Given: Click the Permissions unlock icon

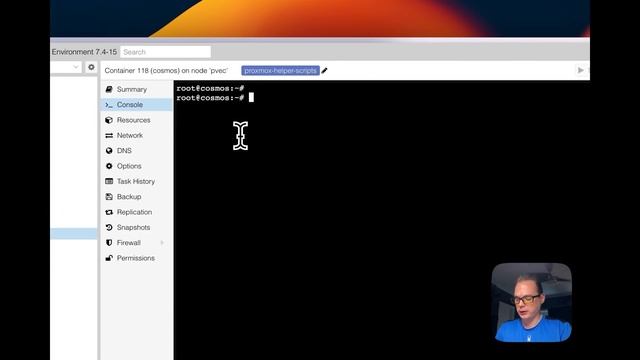Looking at the screenshot, I should pos(109,258).
